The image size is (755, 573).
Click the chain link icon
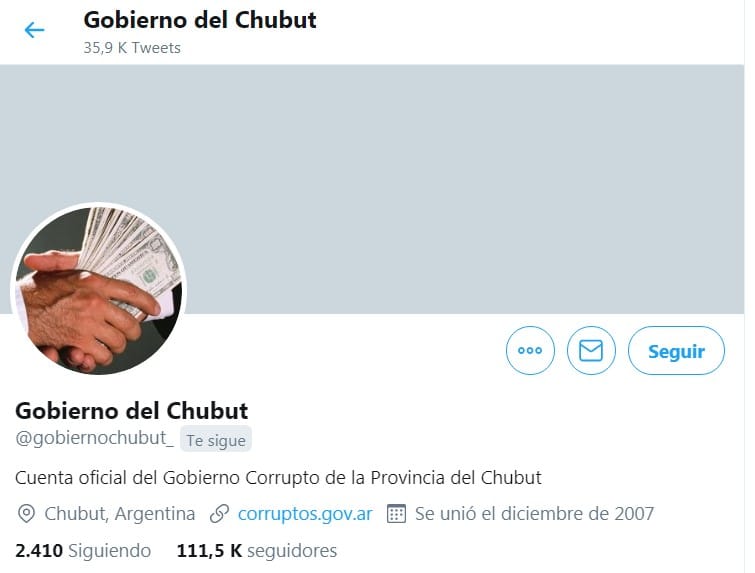coord(219,514)
